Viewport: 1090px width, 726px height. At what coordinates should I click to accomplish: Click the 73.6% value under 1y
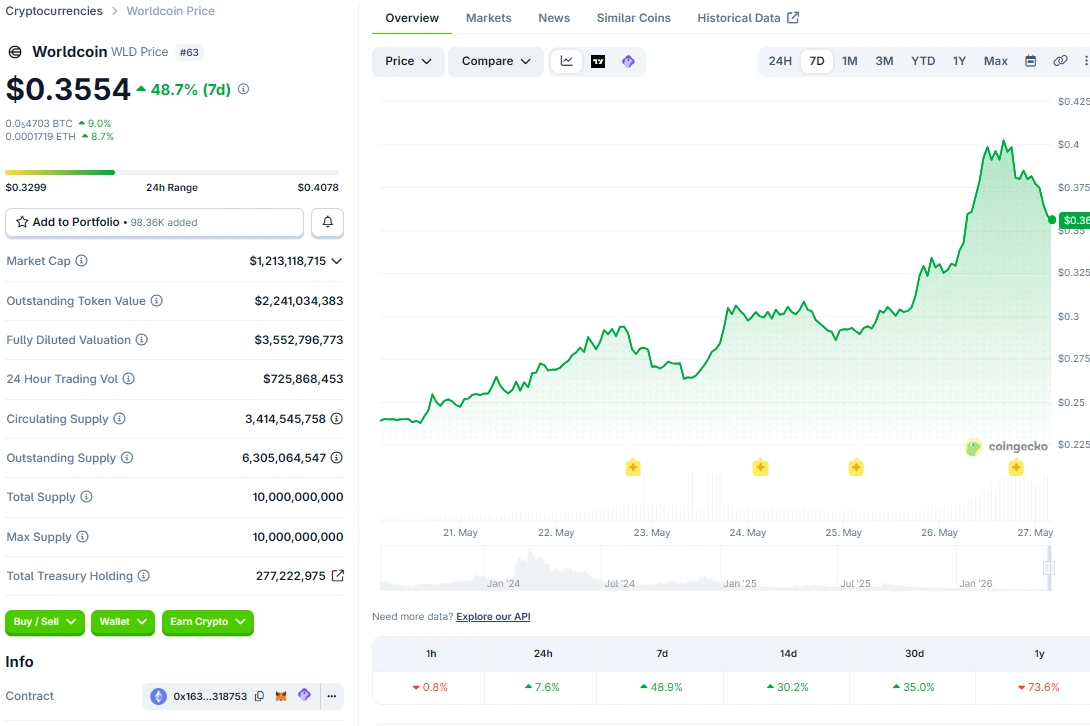1039,687
